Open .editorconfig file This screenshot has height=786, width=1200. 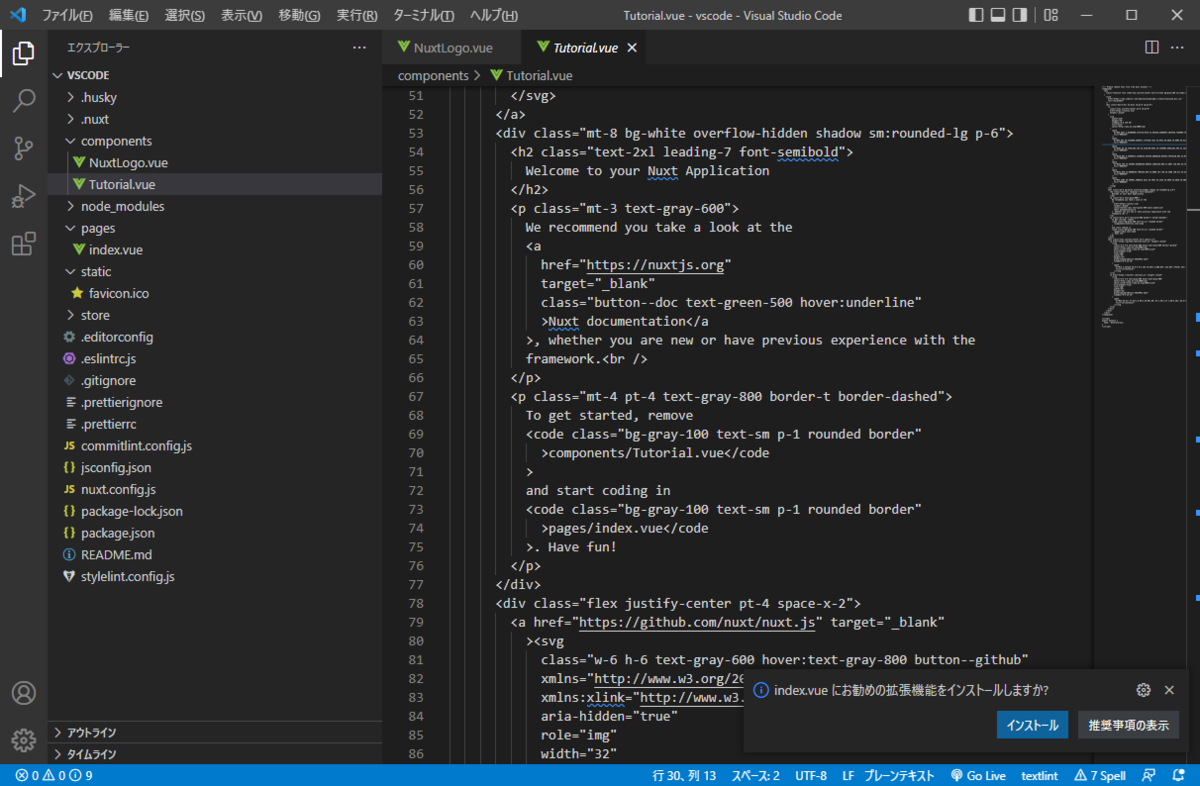(x=215, y=337)
